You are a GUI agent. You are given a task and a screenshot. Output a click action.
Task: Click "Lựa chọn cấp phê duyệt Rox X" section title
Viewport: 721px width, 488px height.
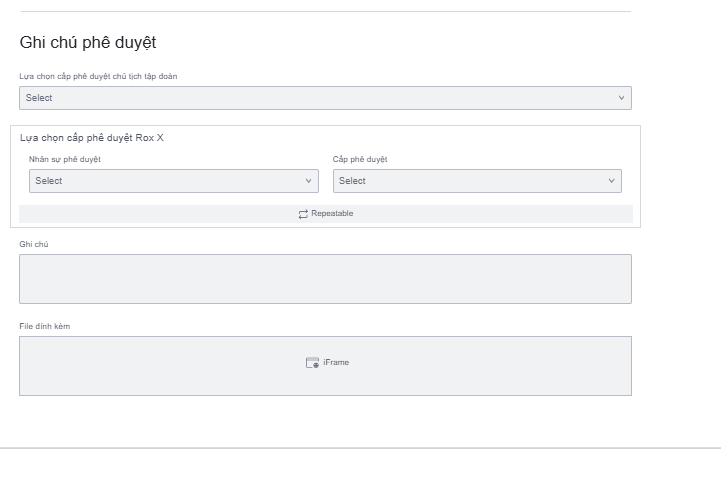point(92,138)
